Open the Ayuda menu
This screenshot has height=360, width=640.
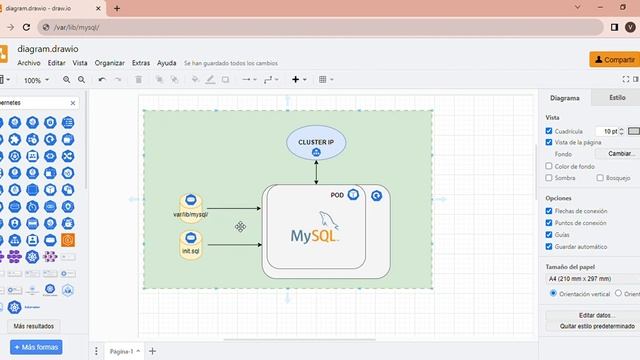(167, 63)
